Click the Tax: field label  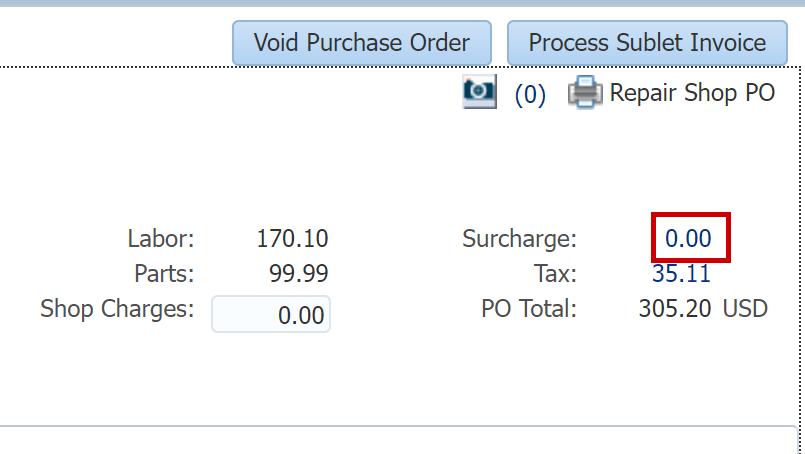(x=555, y=274)
